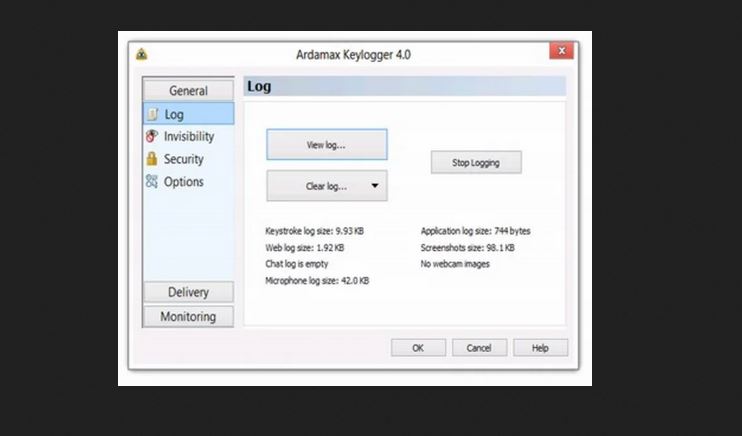742x436 pixels.
Task: Click the Security padlock icon
Action: point(152,159)
